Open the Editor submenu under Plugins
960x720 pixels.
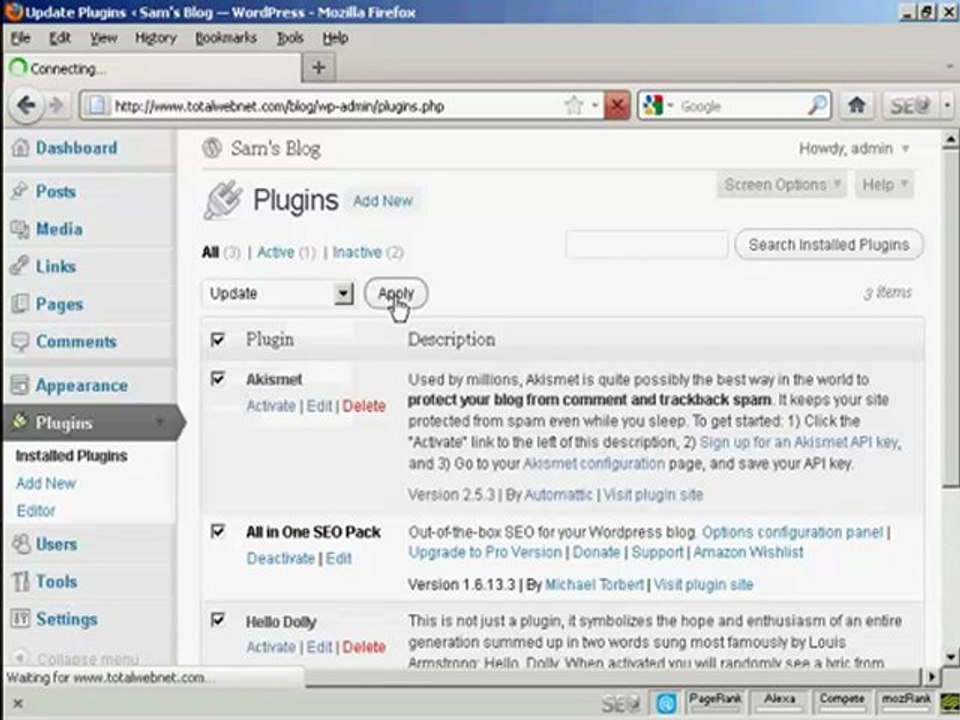tap(36, 511)
